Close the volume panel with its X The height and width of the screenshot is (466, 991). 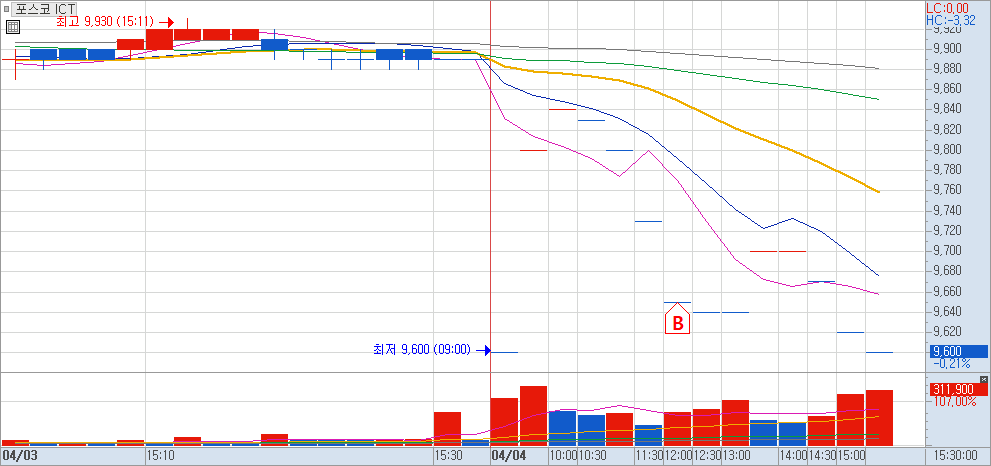tap(983, 379)
